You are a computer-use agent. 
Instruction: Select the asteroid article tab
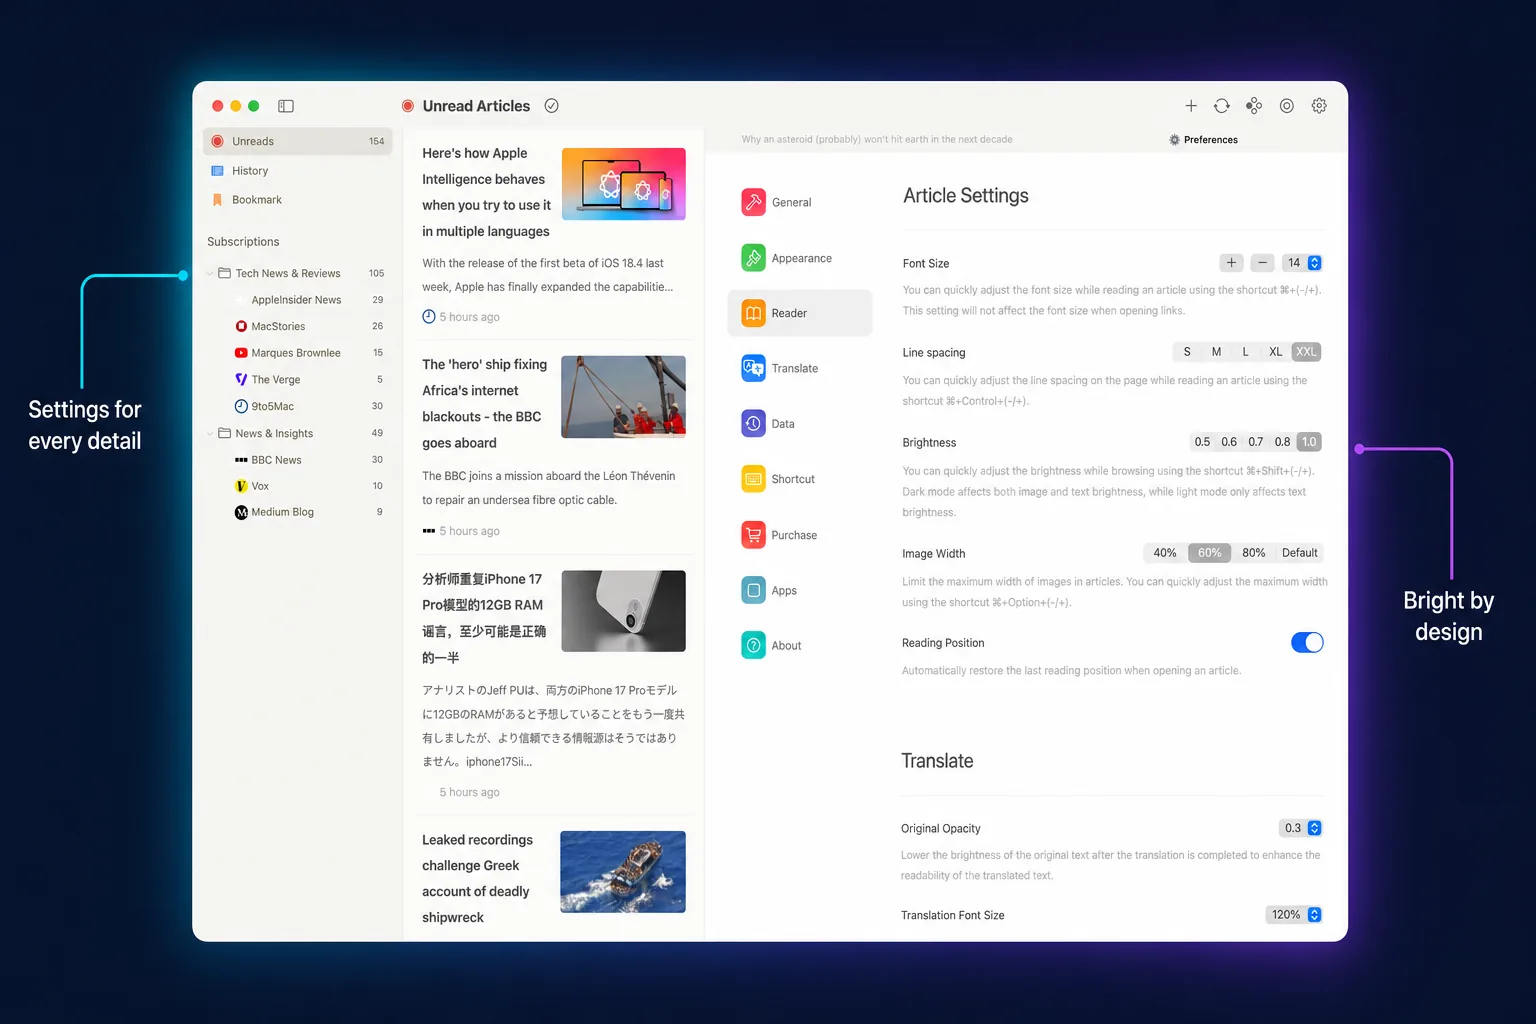click(877, 140)
